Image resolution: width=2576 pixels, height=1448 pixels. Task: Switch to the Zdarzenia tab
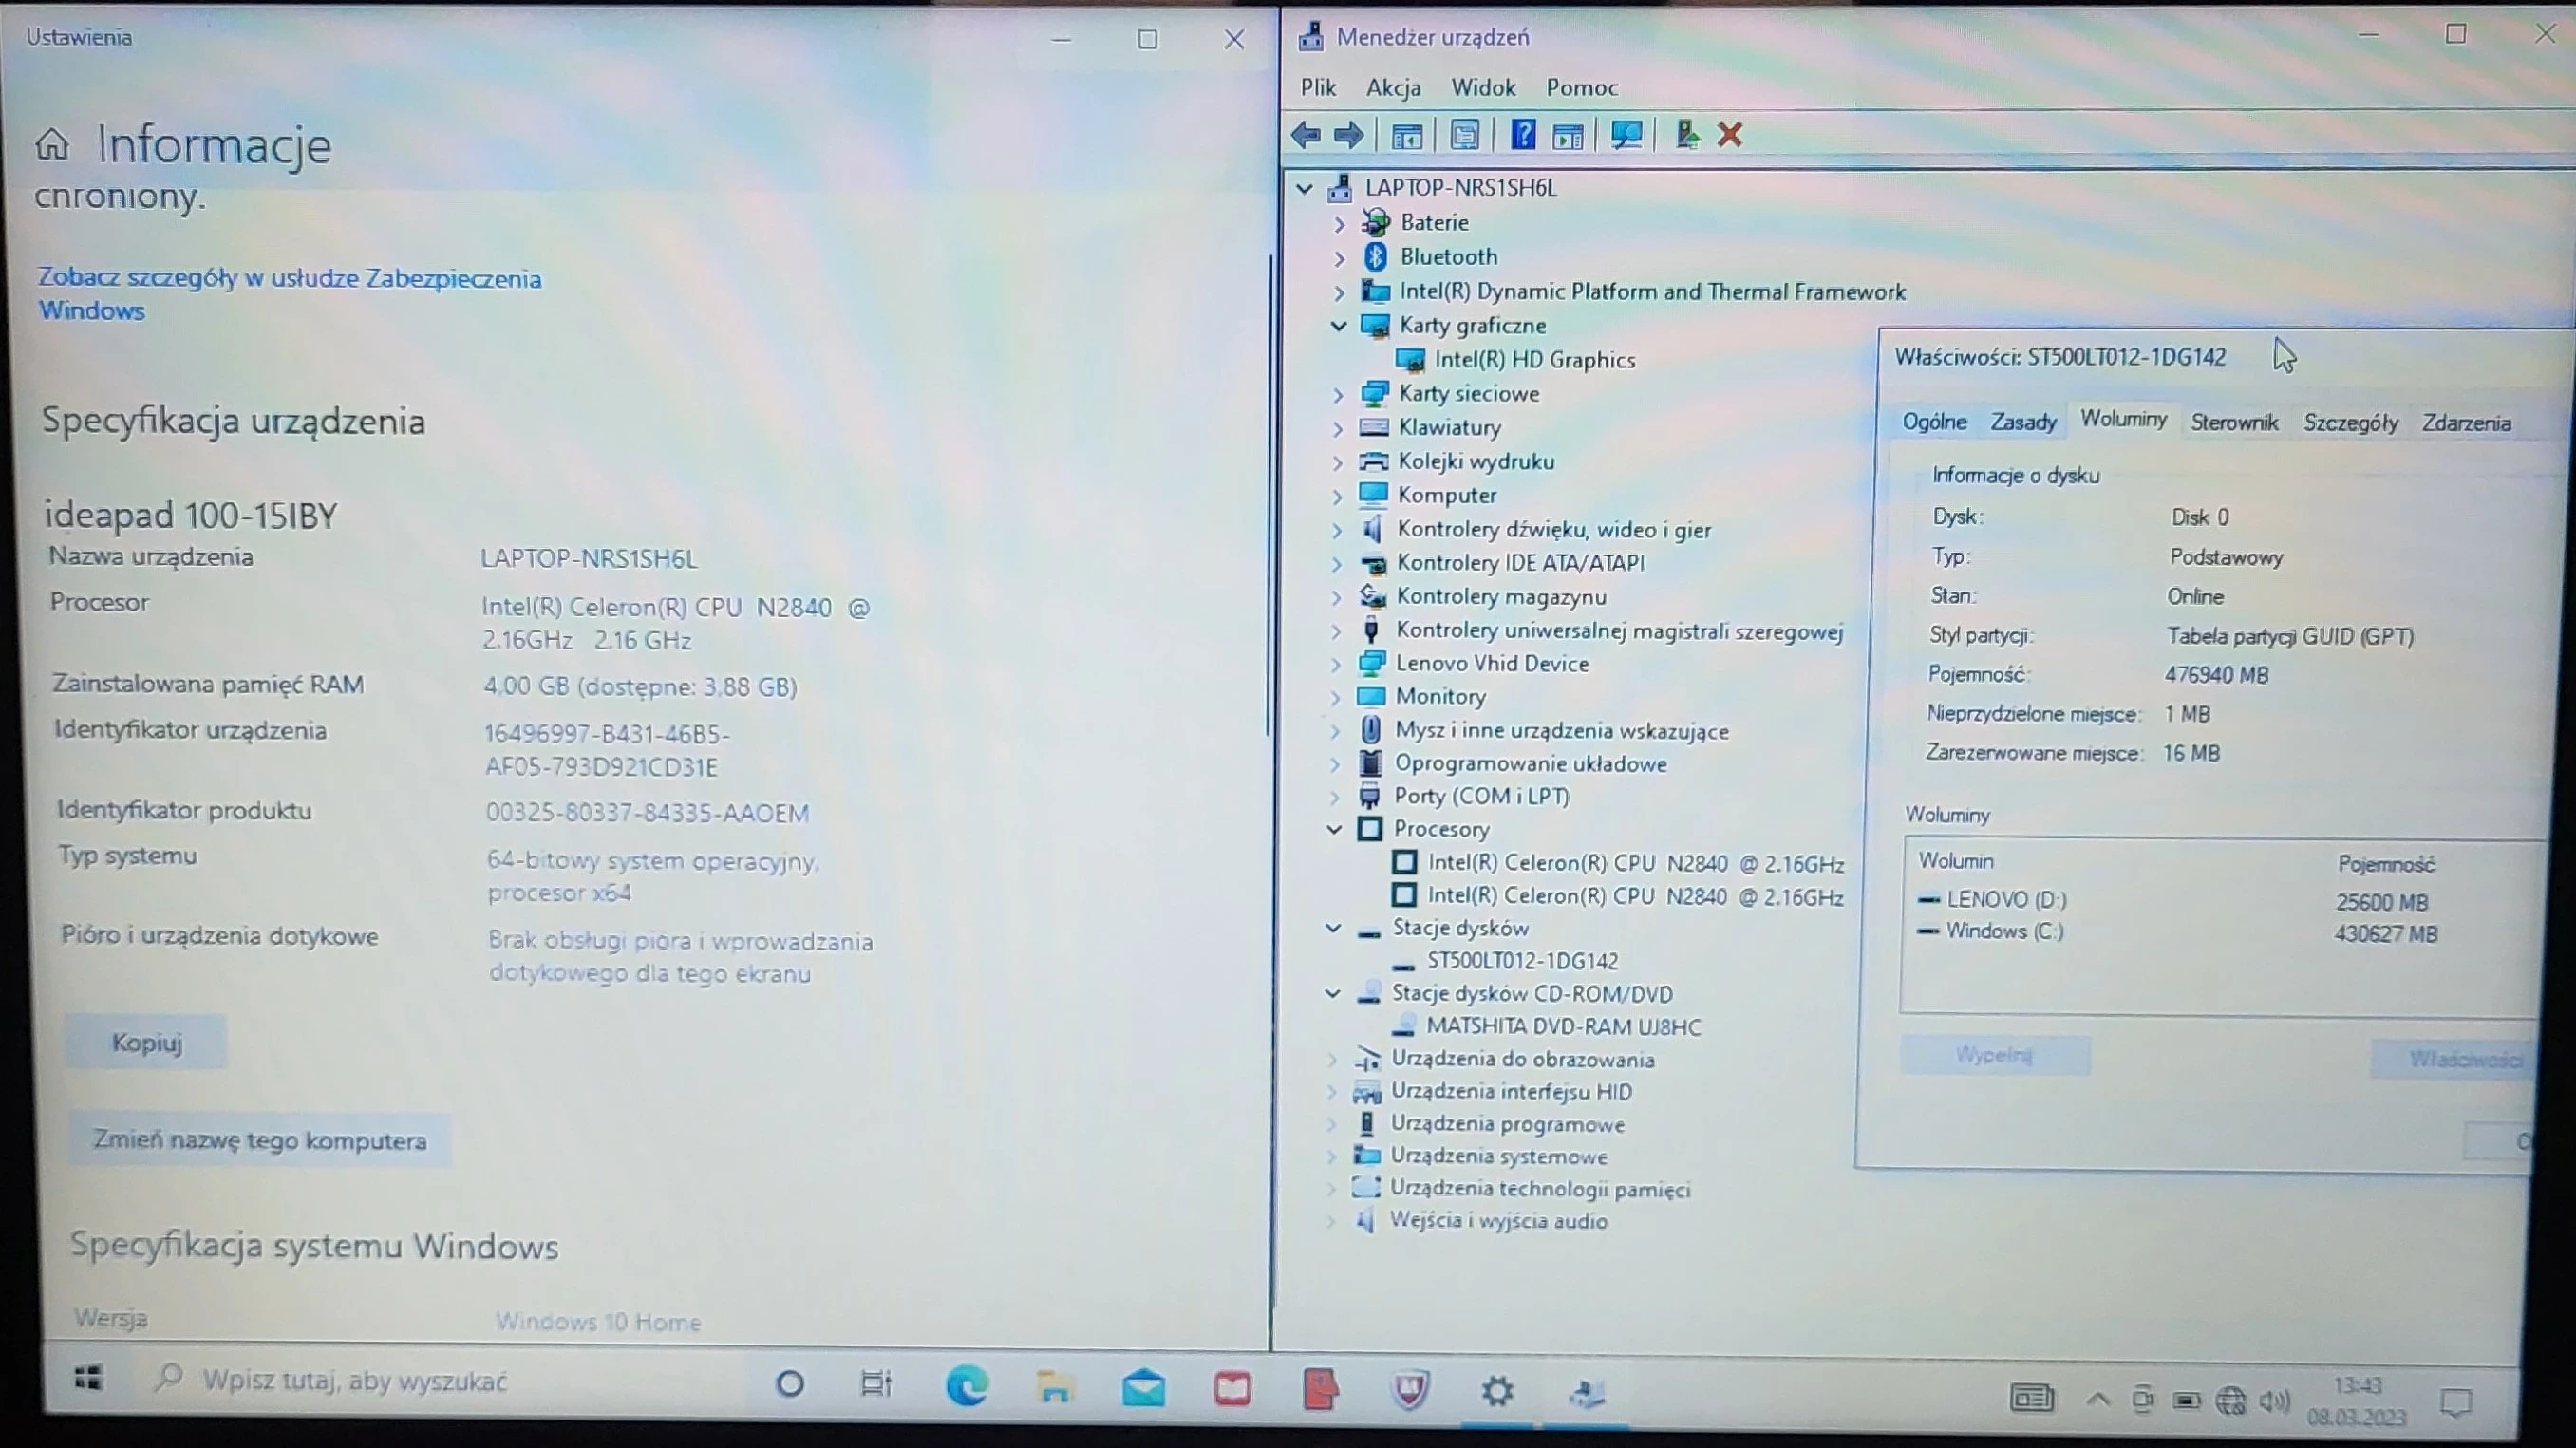2466,423
